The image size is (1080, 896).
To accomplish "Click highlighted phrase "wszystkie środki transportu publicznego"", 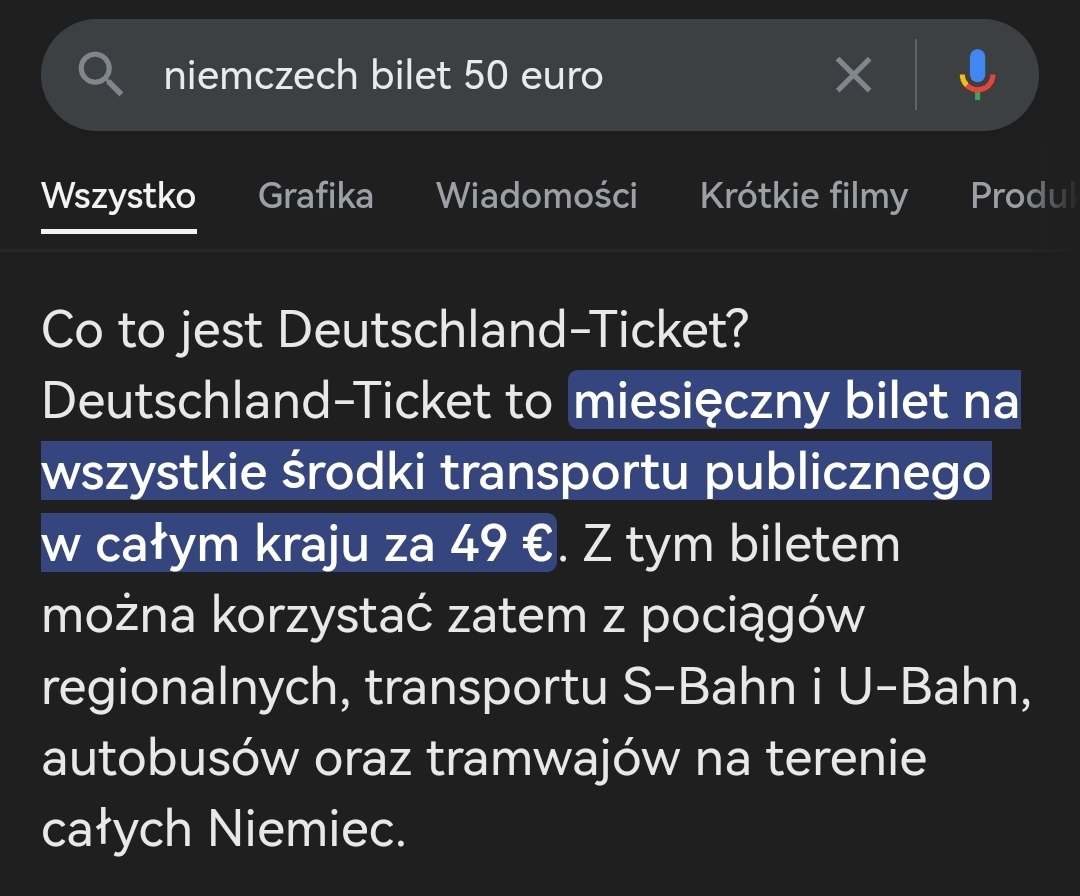I will pos(515,474).
